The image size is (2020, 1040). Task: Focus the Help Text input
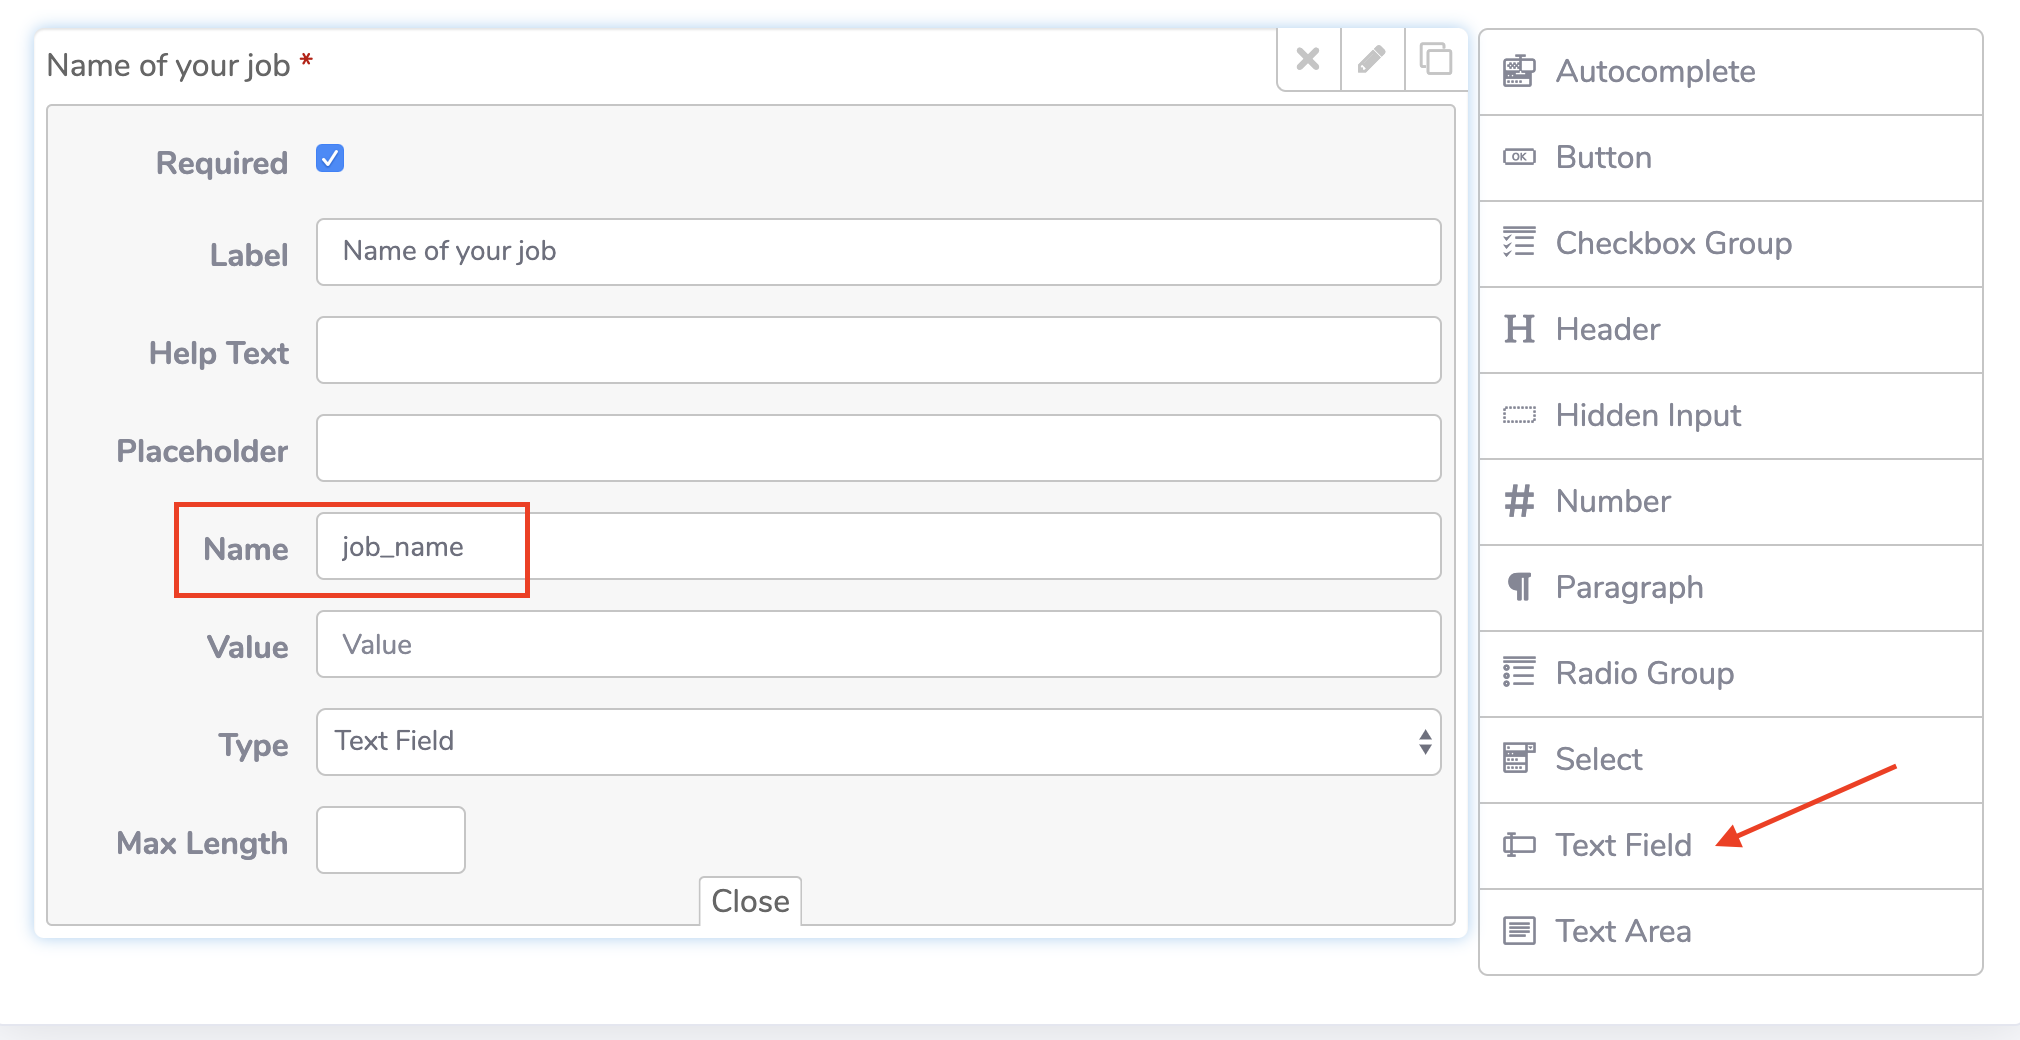[x=878, y=350]
